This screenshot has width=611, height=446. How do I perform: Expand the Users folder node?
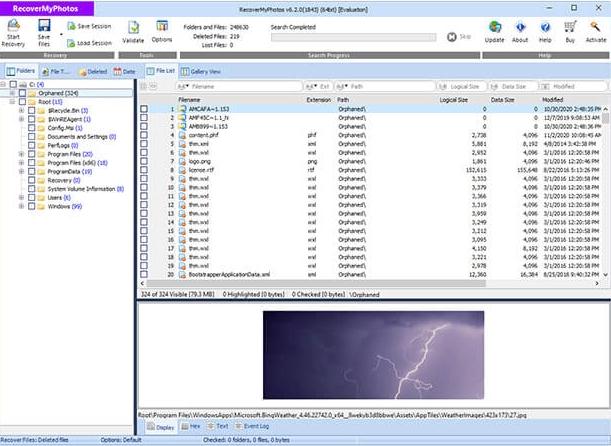[21, 197]
